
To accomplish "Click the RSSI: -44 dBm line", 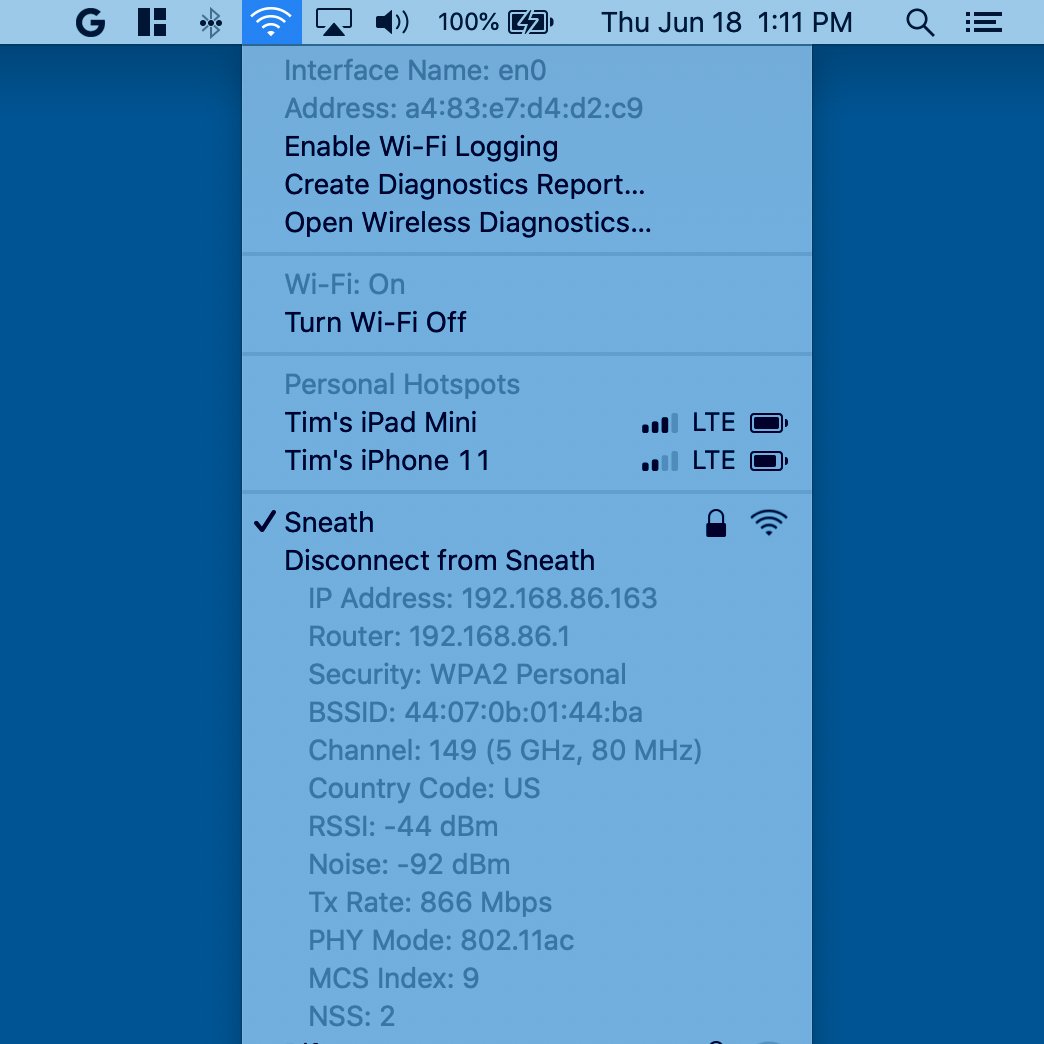I will (x=403, y=826).
